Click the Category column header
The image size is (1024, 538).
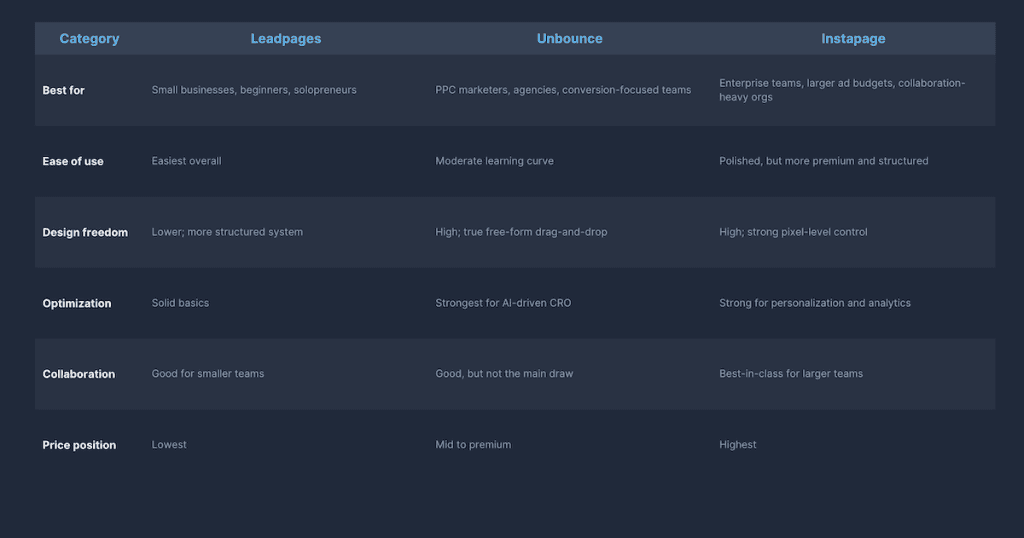[89, 39]
